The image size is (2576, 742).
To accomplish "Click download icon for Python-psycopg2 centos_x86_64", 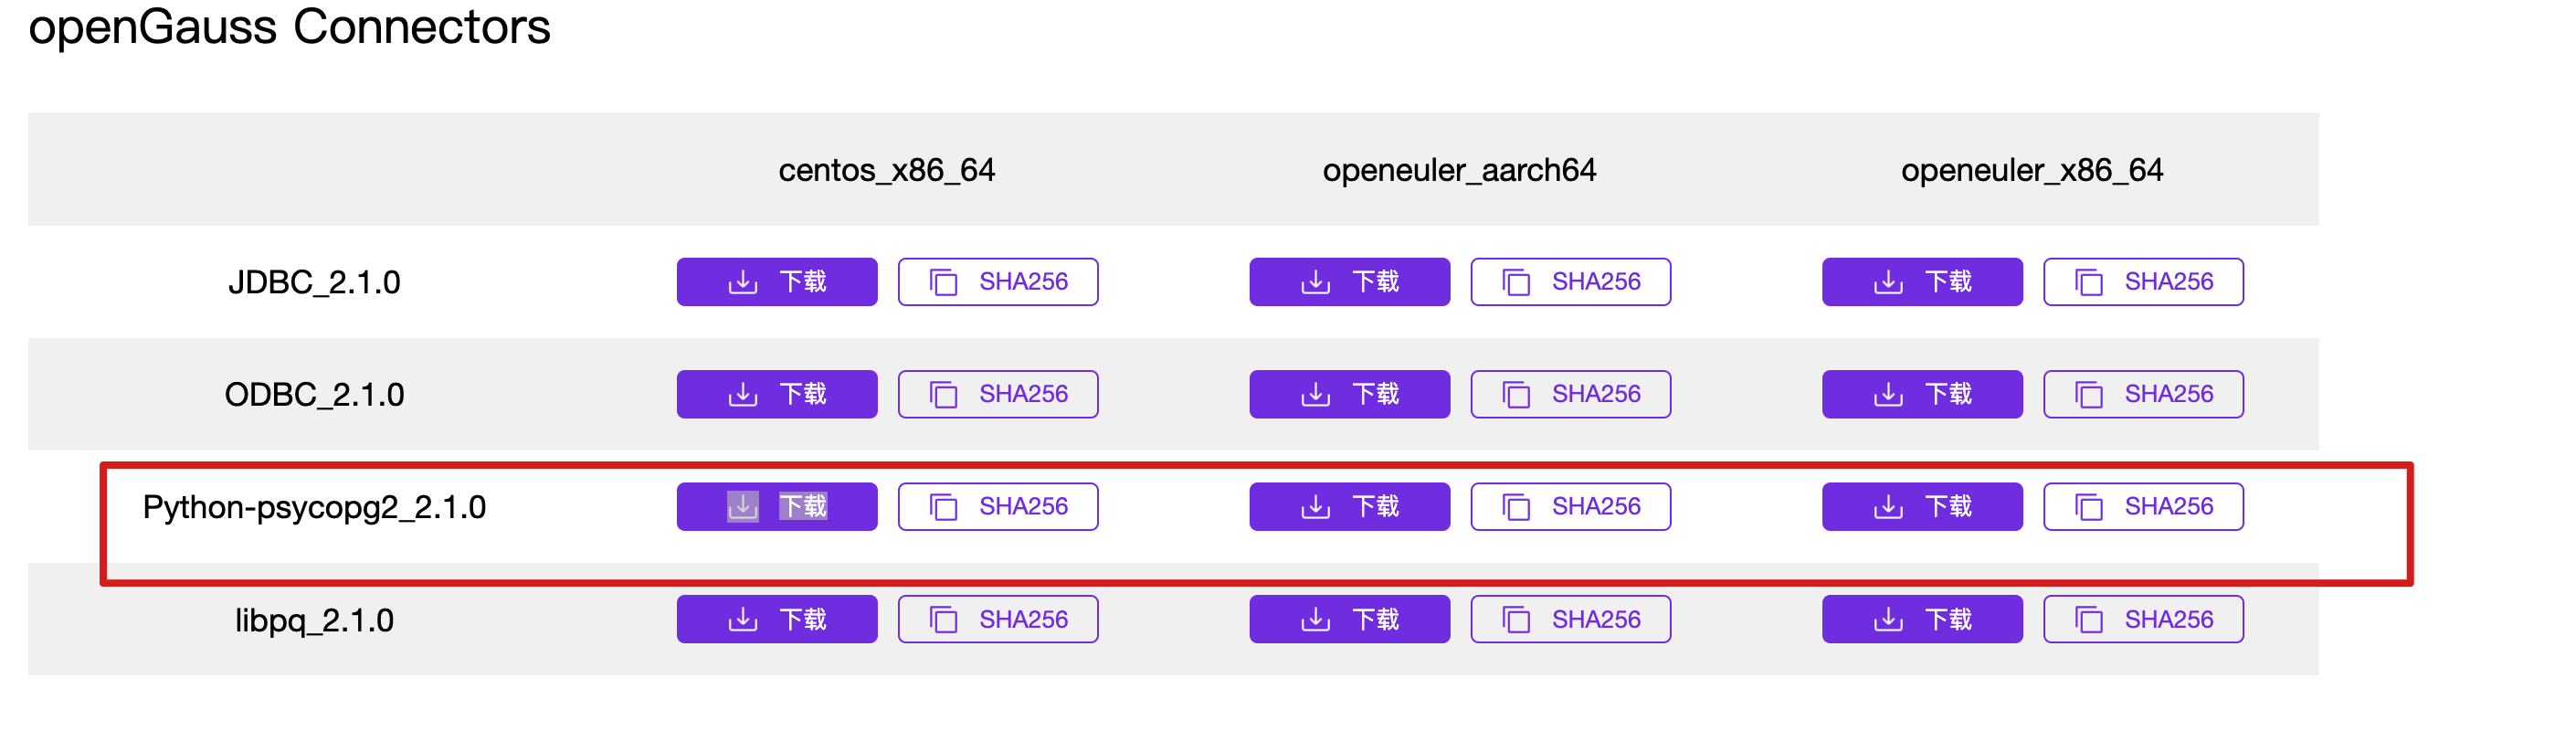I will coord(742,507).
